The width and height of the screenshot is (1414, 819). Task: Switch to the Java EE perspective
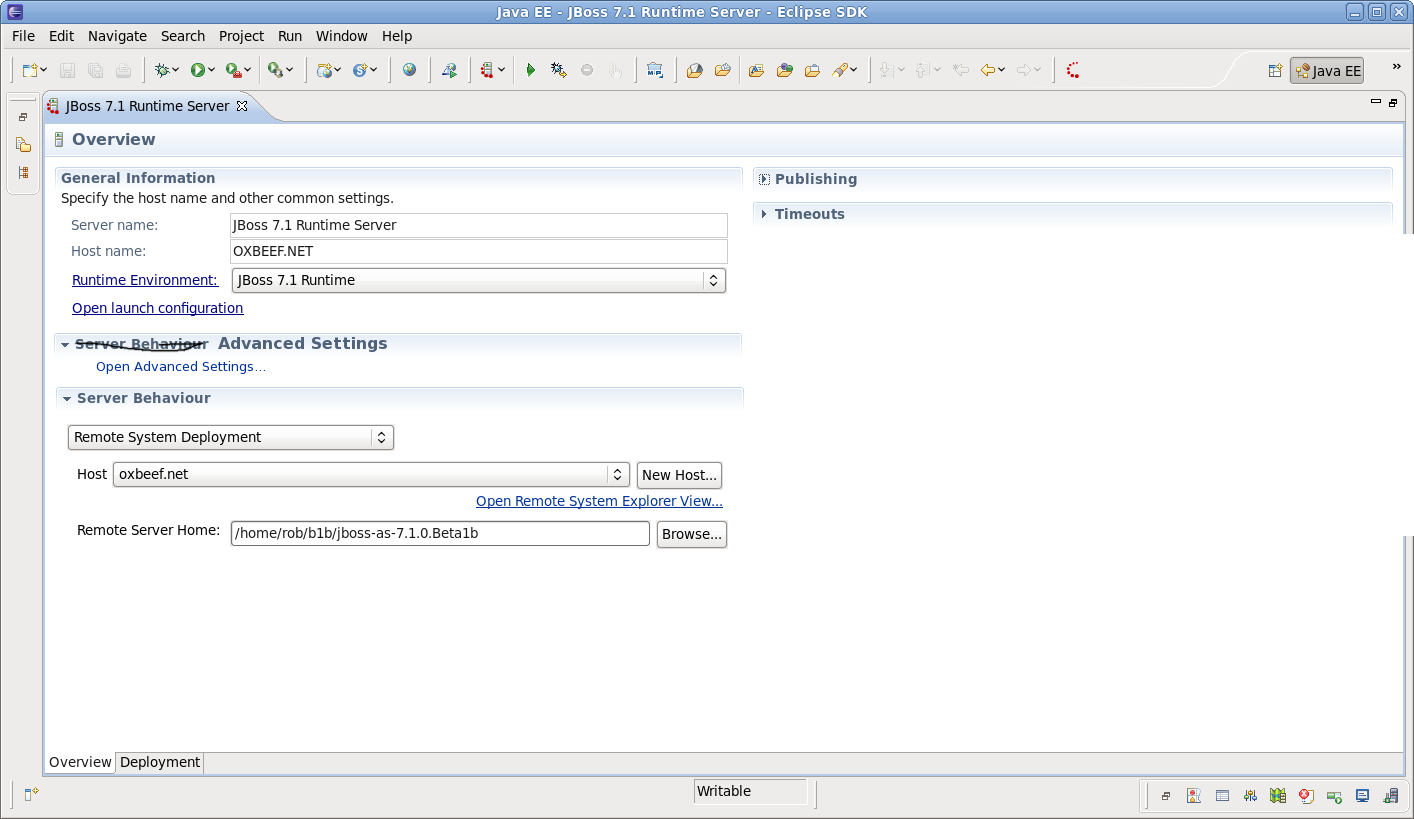(x=1327, y=71)
